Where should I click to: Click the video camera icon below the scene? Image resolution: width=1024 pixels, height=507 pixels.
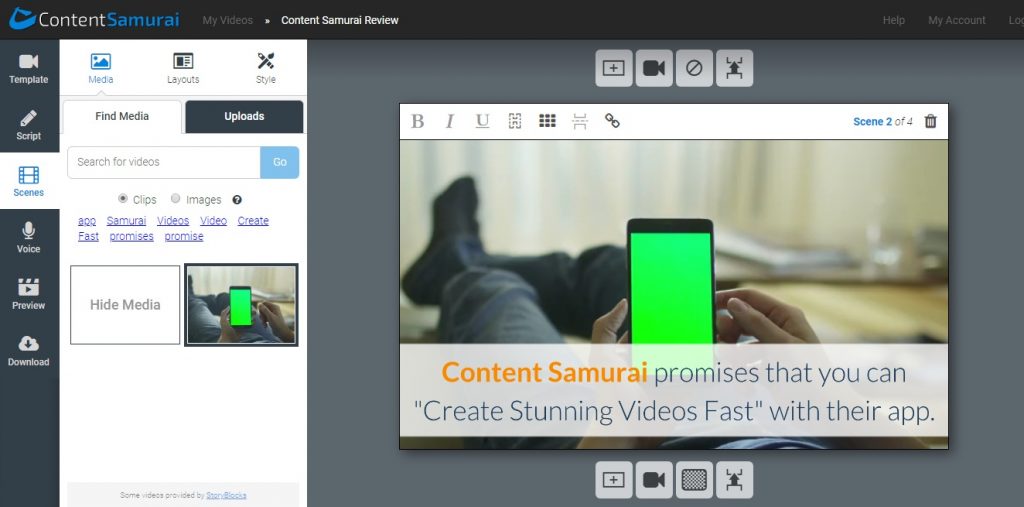654,480
